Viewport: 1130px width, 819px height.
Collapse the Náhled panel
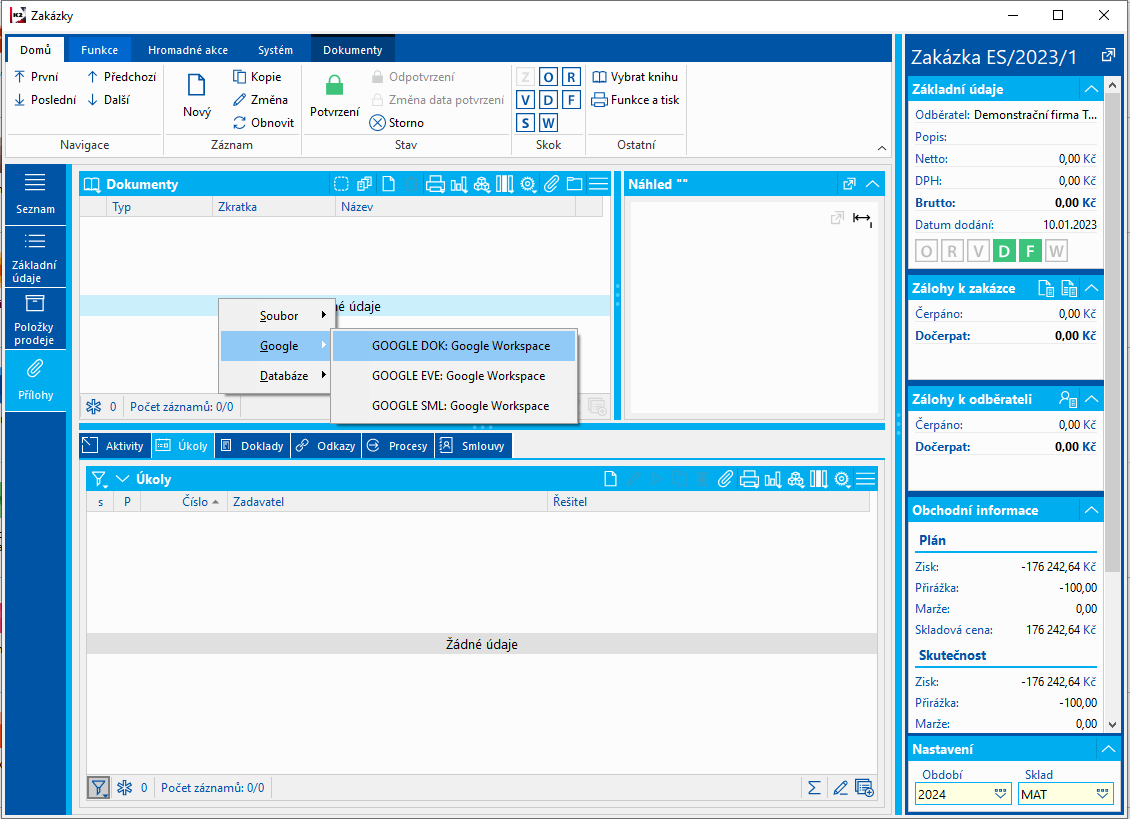click(x=872, y=184)
